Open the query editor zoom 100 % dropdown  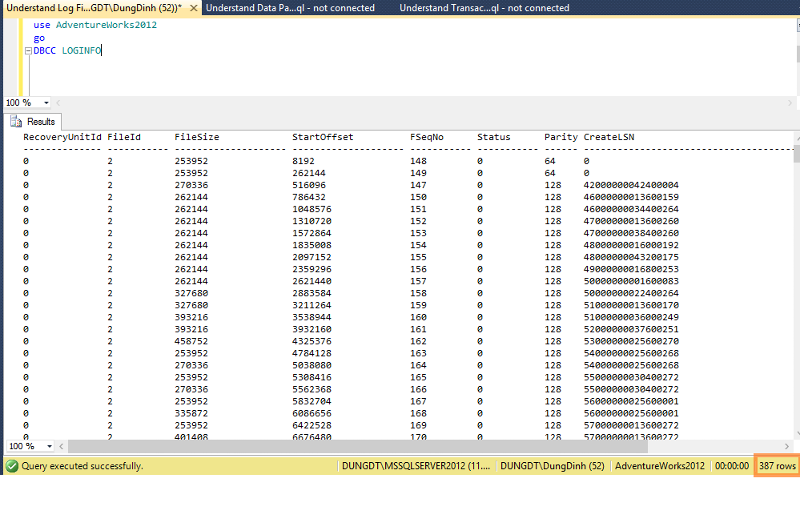pyautogui.click(x=46, y=103)
